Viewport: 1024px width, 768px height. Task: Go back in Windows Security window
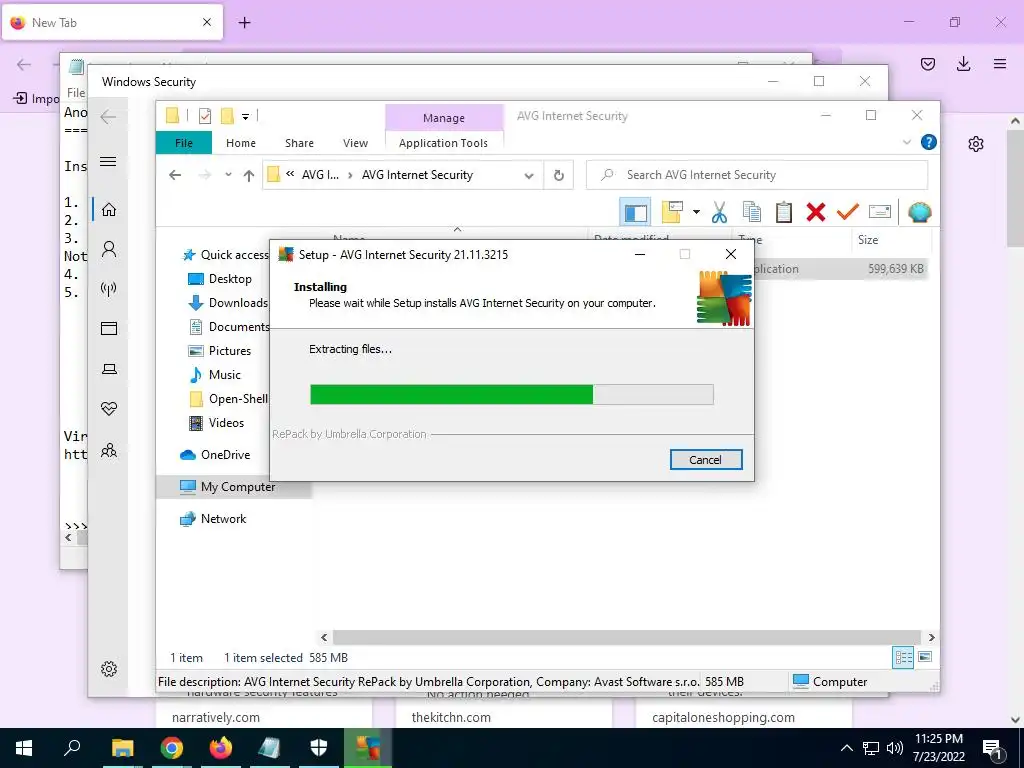pos(108,117)
